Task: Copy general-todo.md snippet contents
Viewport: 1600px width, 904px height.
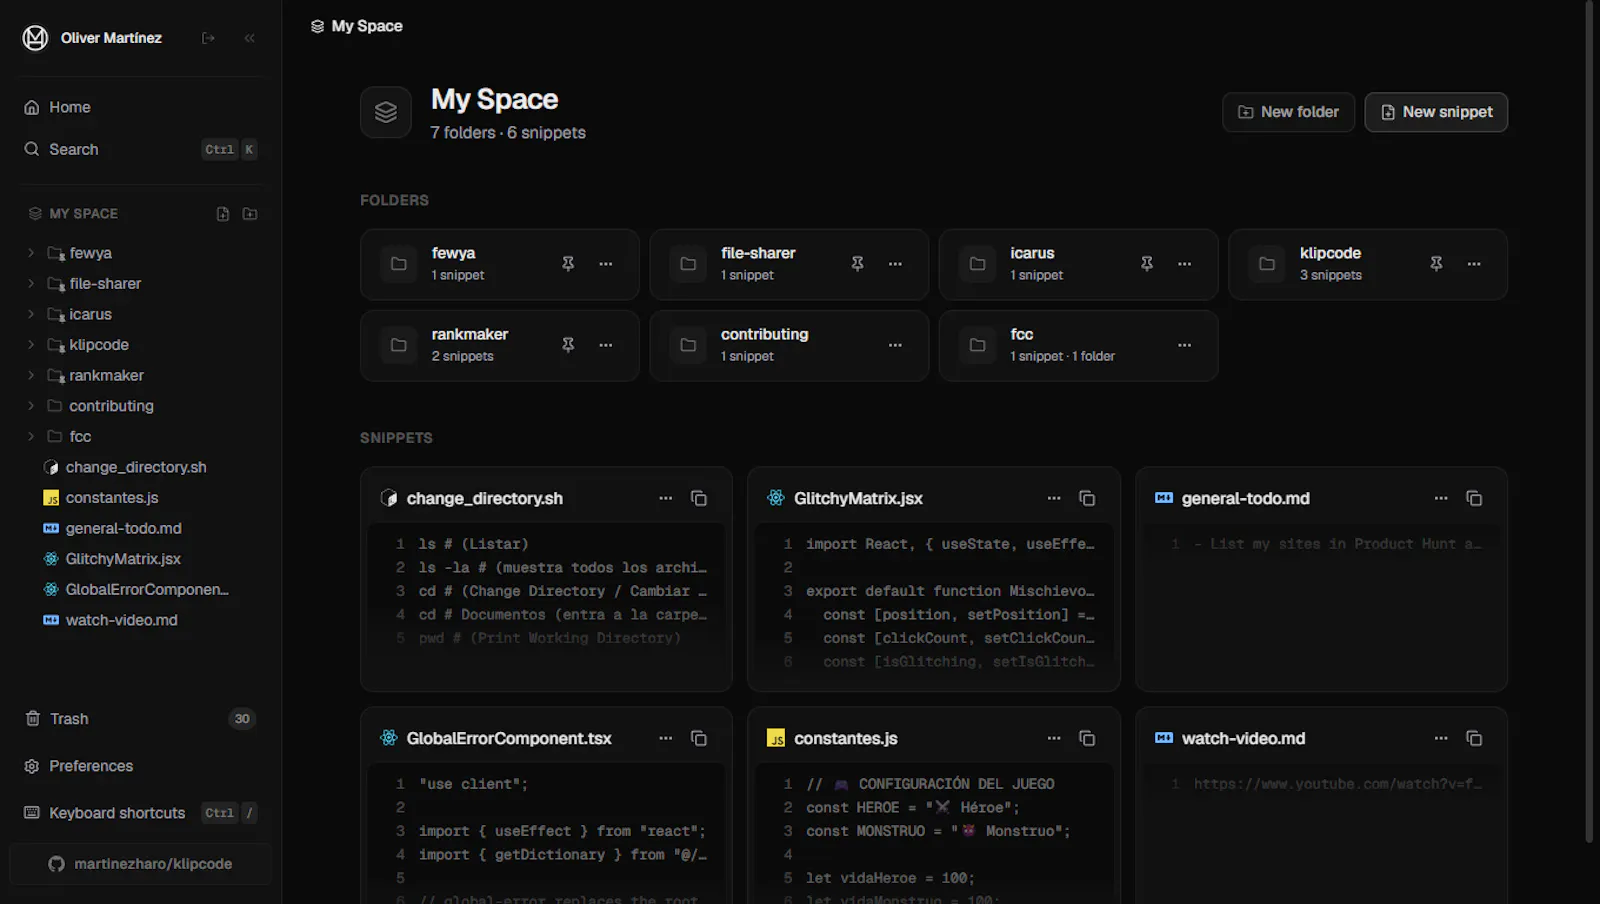Action: [x=1474, y=498]
